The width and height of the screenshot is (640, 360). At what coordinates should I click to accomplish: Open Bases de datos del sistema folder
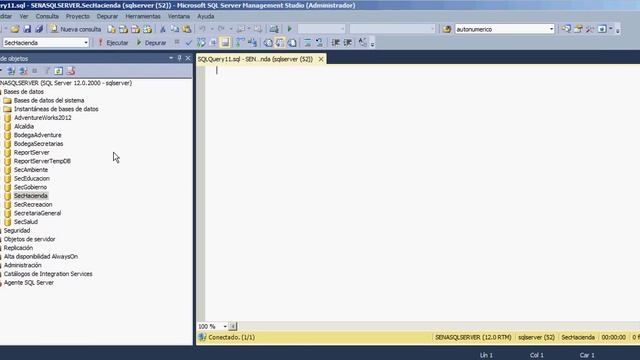49,100
